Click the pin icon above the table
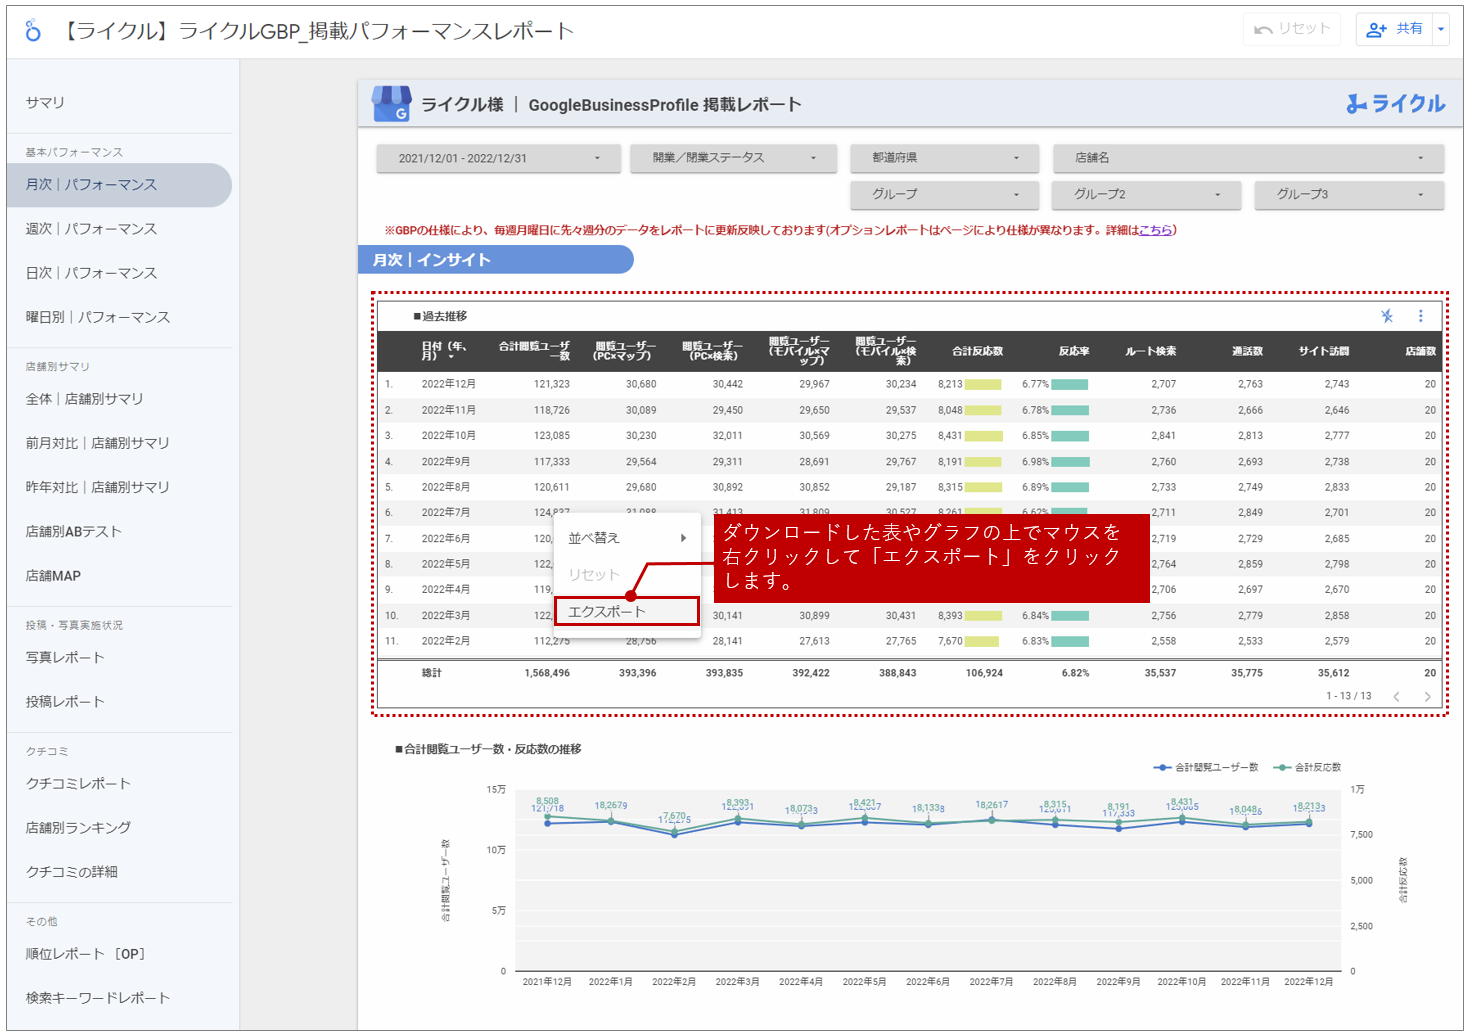This screenshot has width=1471, height=1033. pyautogui.click(x=1387, y=316)
